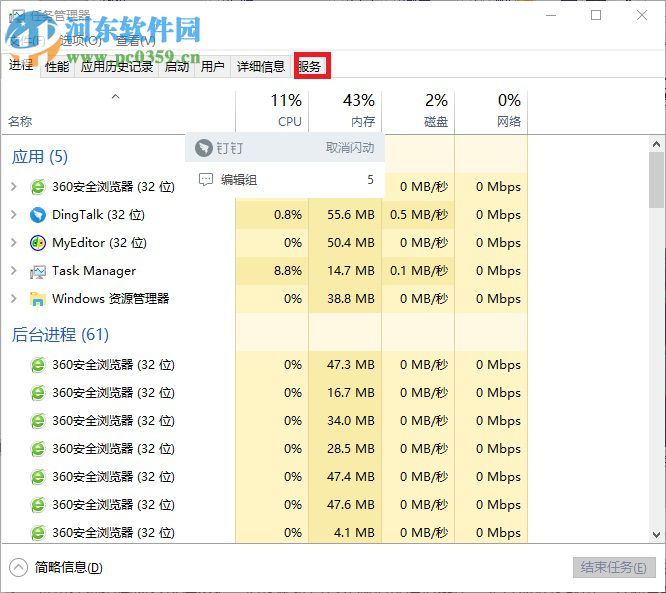This screenshot has height=593, width=666.
Task: Select the Task Manager row name
Action: point(94,271)
